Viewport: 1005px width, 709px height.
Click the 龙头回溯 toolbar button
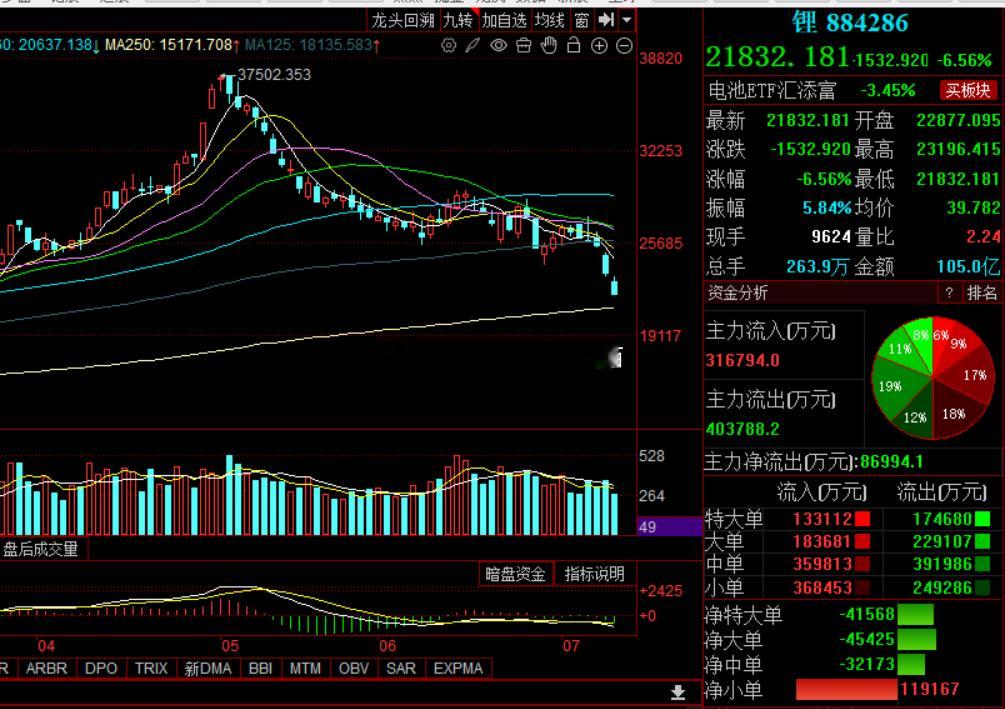tap(403, 21)
